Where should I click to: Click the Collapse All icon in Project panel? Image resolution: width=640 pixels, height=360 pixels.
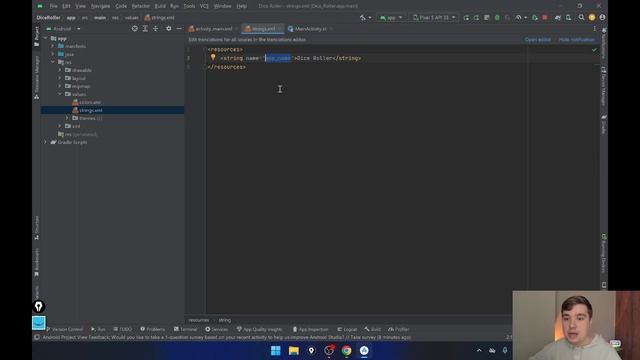[156, 29]
